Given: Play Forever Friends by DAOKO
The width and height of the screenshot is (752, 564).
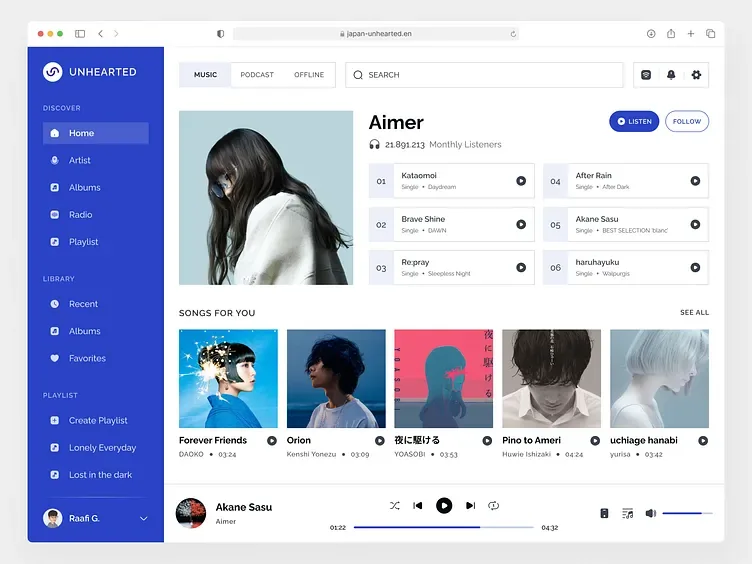Looking at the screenshot, I should (x=272, y=440).
